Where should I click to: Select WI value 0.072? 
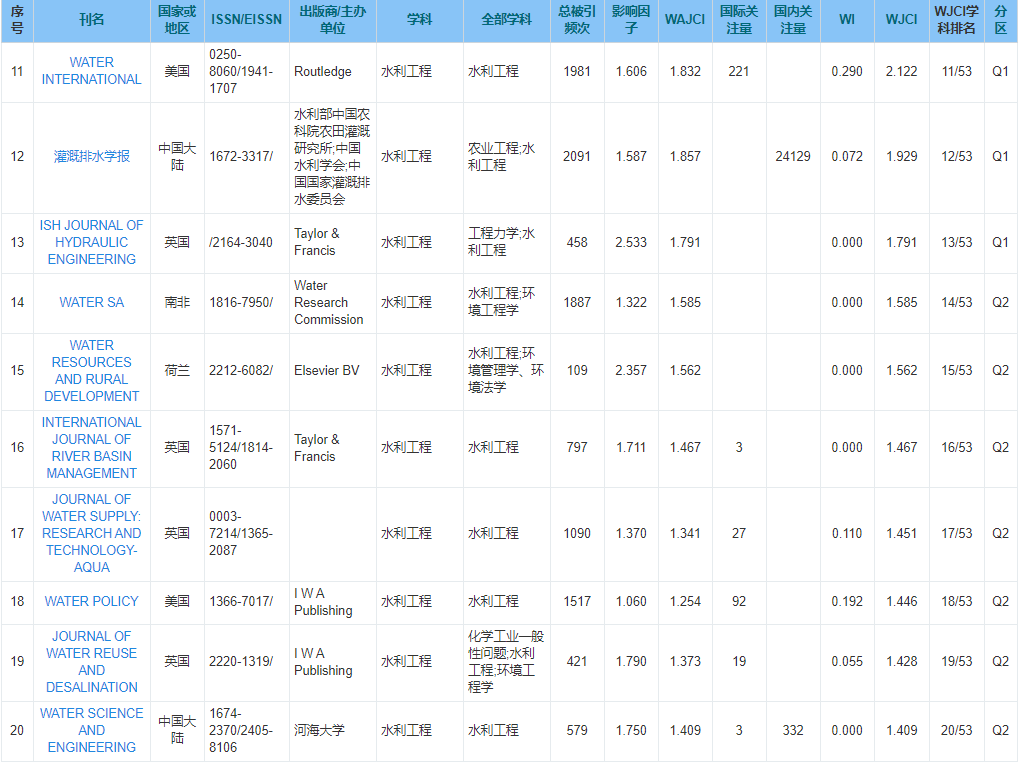pos(847,157)
